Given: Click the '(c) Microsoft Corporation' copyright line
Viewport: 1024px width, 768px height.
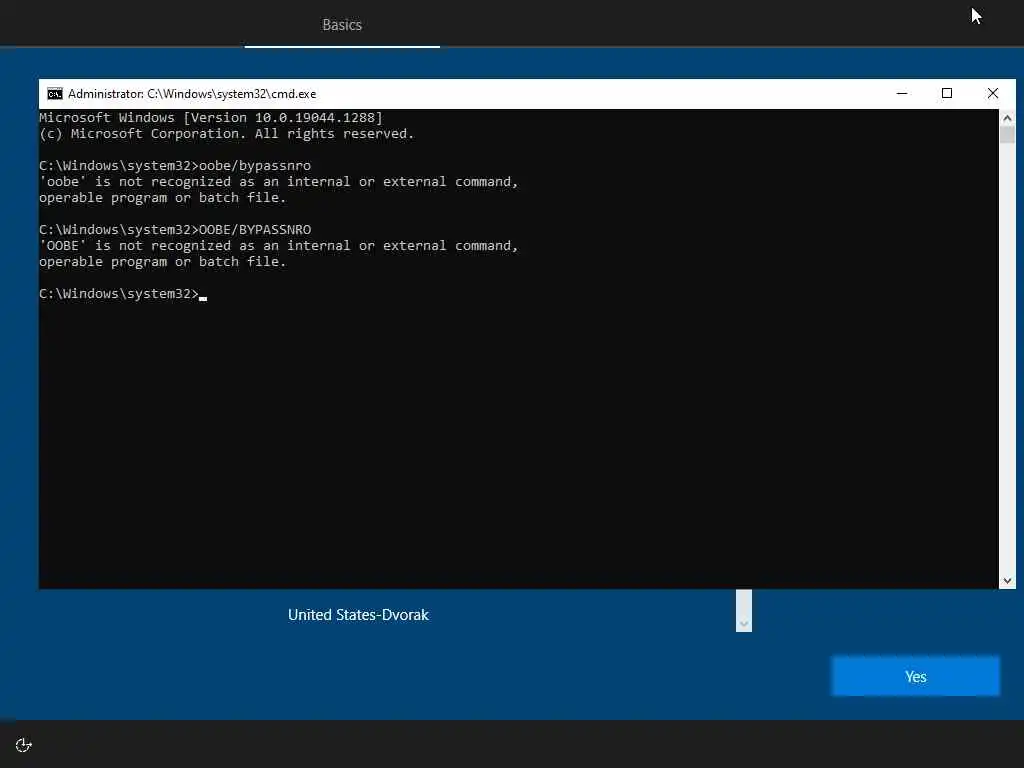Looking at the screenshot, I should click(227, 134).
